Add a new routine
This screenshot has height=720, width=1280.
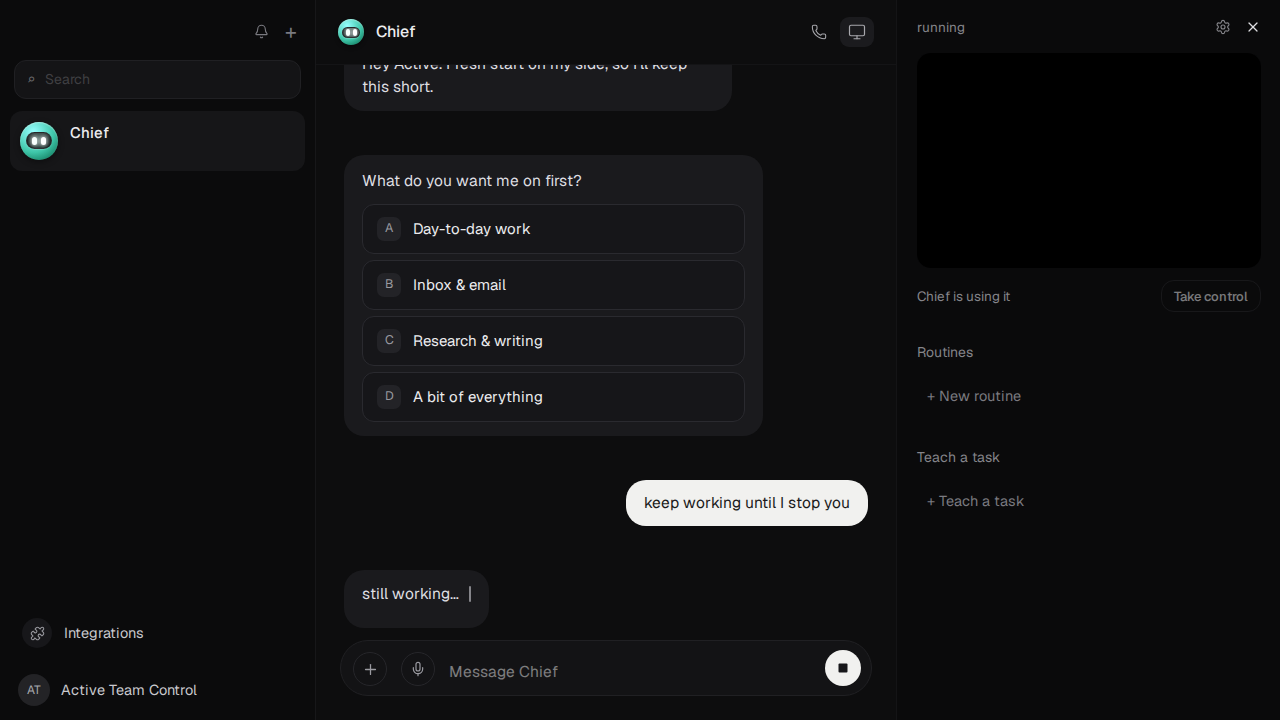pos(974,396)
